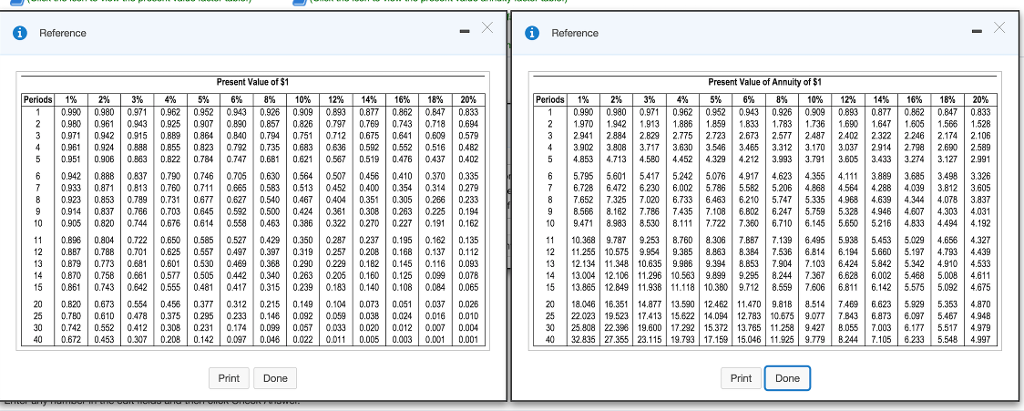
Task: Click Done in the Present Value of $1 dialog
Action: click(x=275, y=378)
